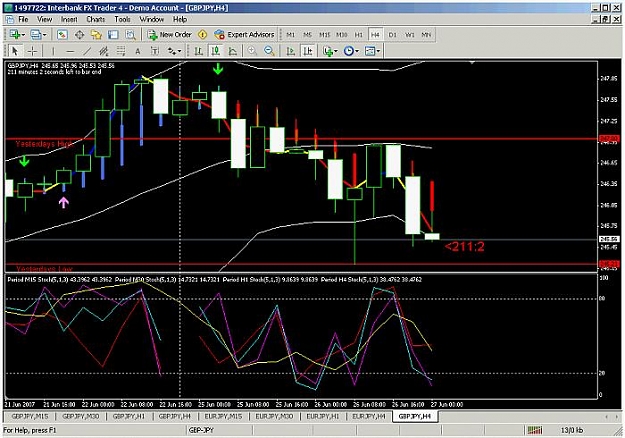Show the Navigator panel star-folder icon
The image size is (625, 438).
pyautogui.click(x=96, y=35)
